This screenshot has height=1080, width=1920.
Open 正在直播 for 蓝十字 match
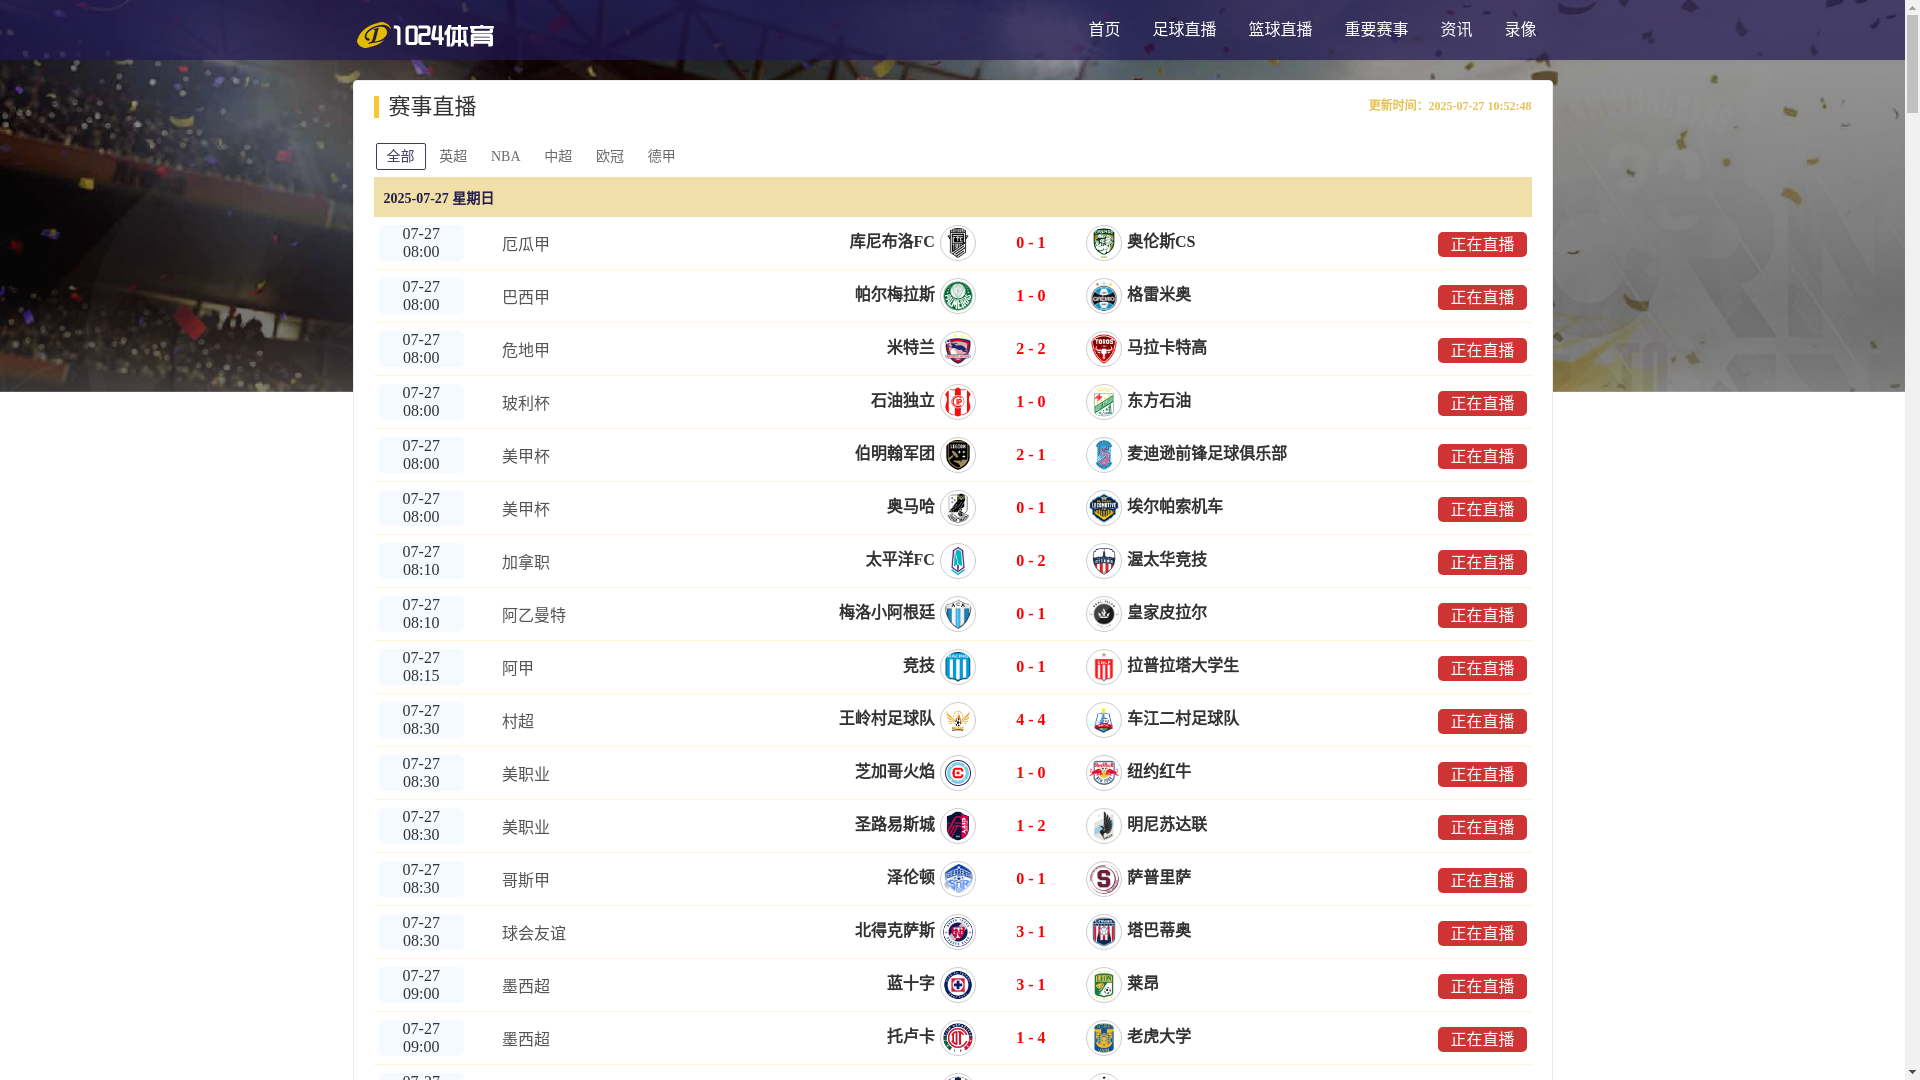(x=1482, y=987)
